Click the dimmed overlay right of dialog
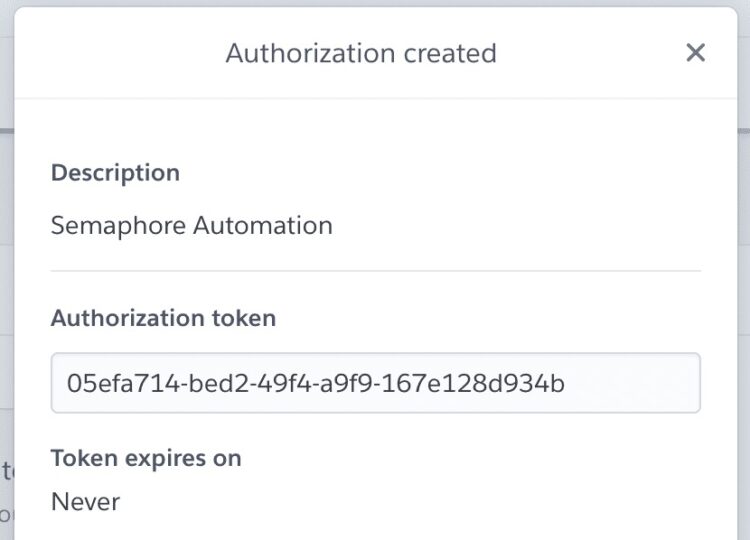 (x=744, y=287)
